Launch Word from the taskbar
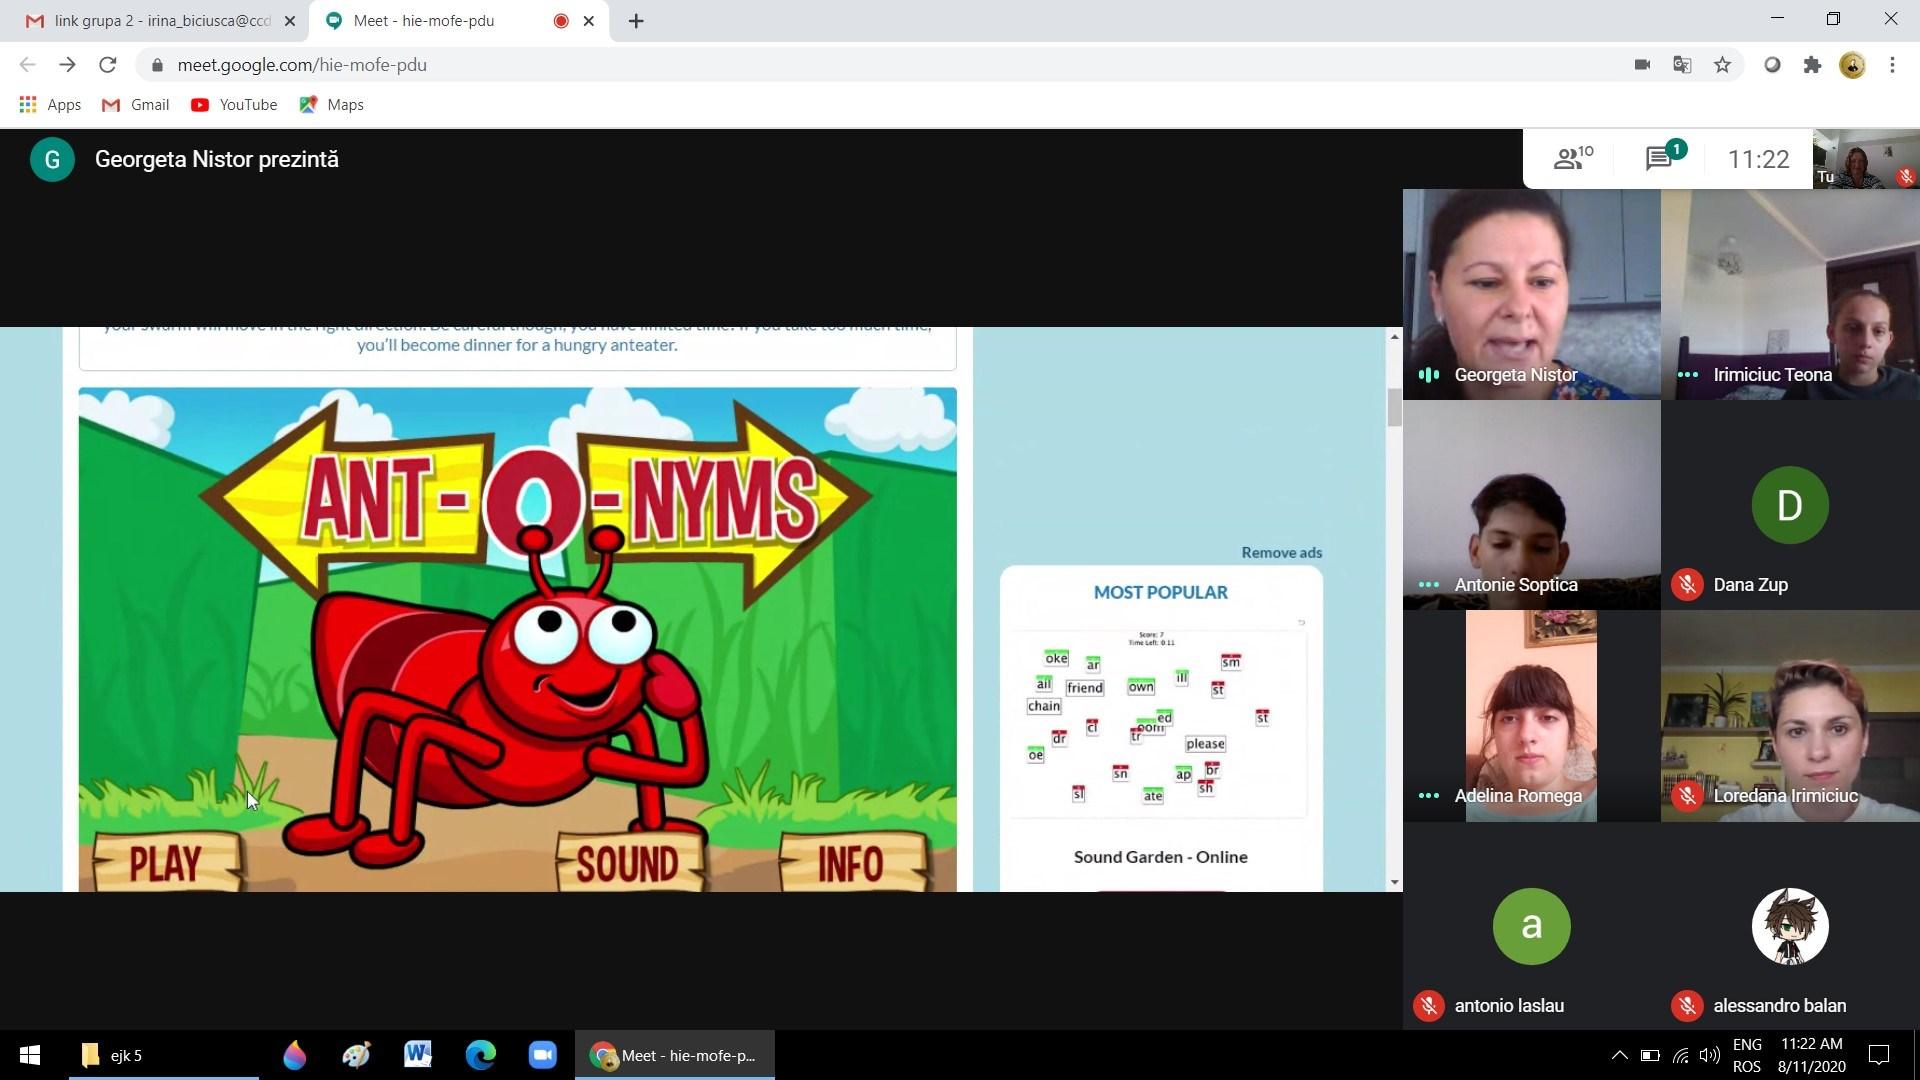1920x1080 pixels. [x=418, y=1055]
